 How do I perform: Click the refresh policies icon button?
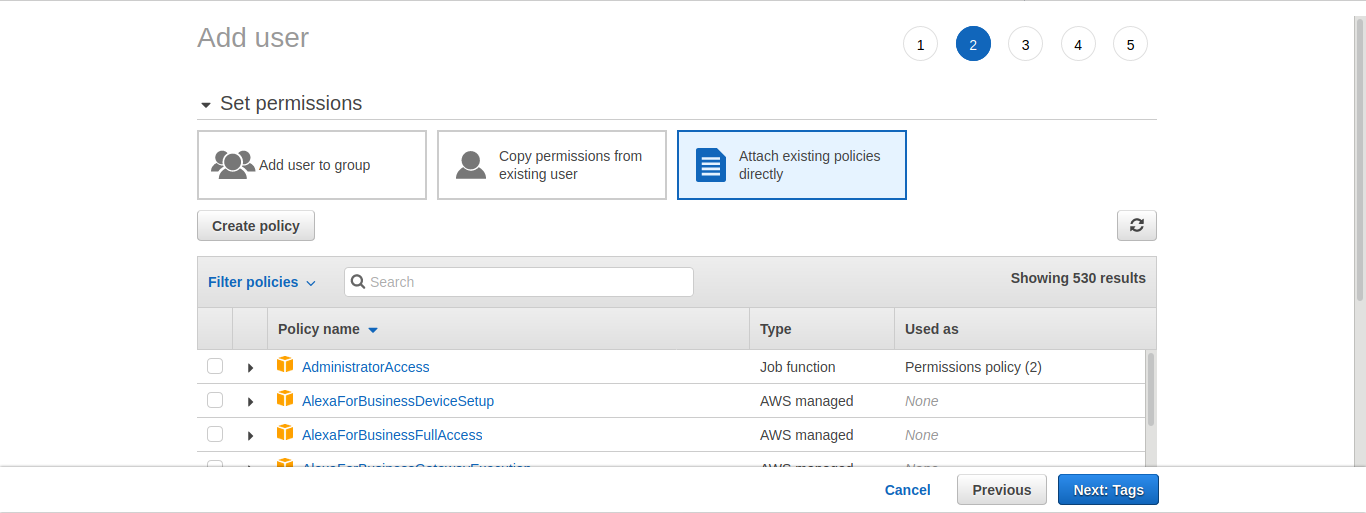(x=1136, y=226)
